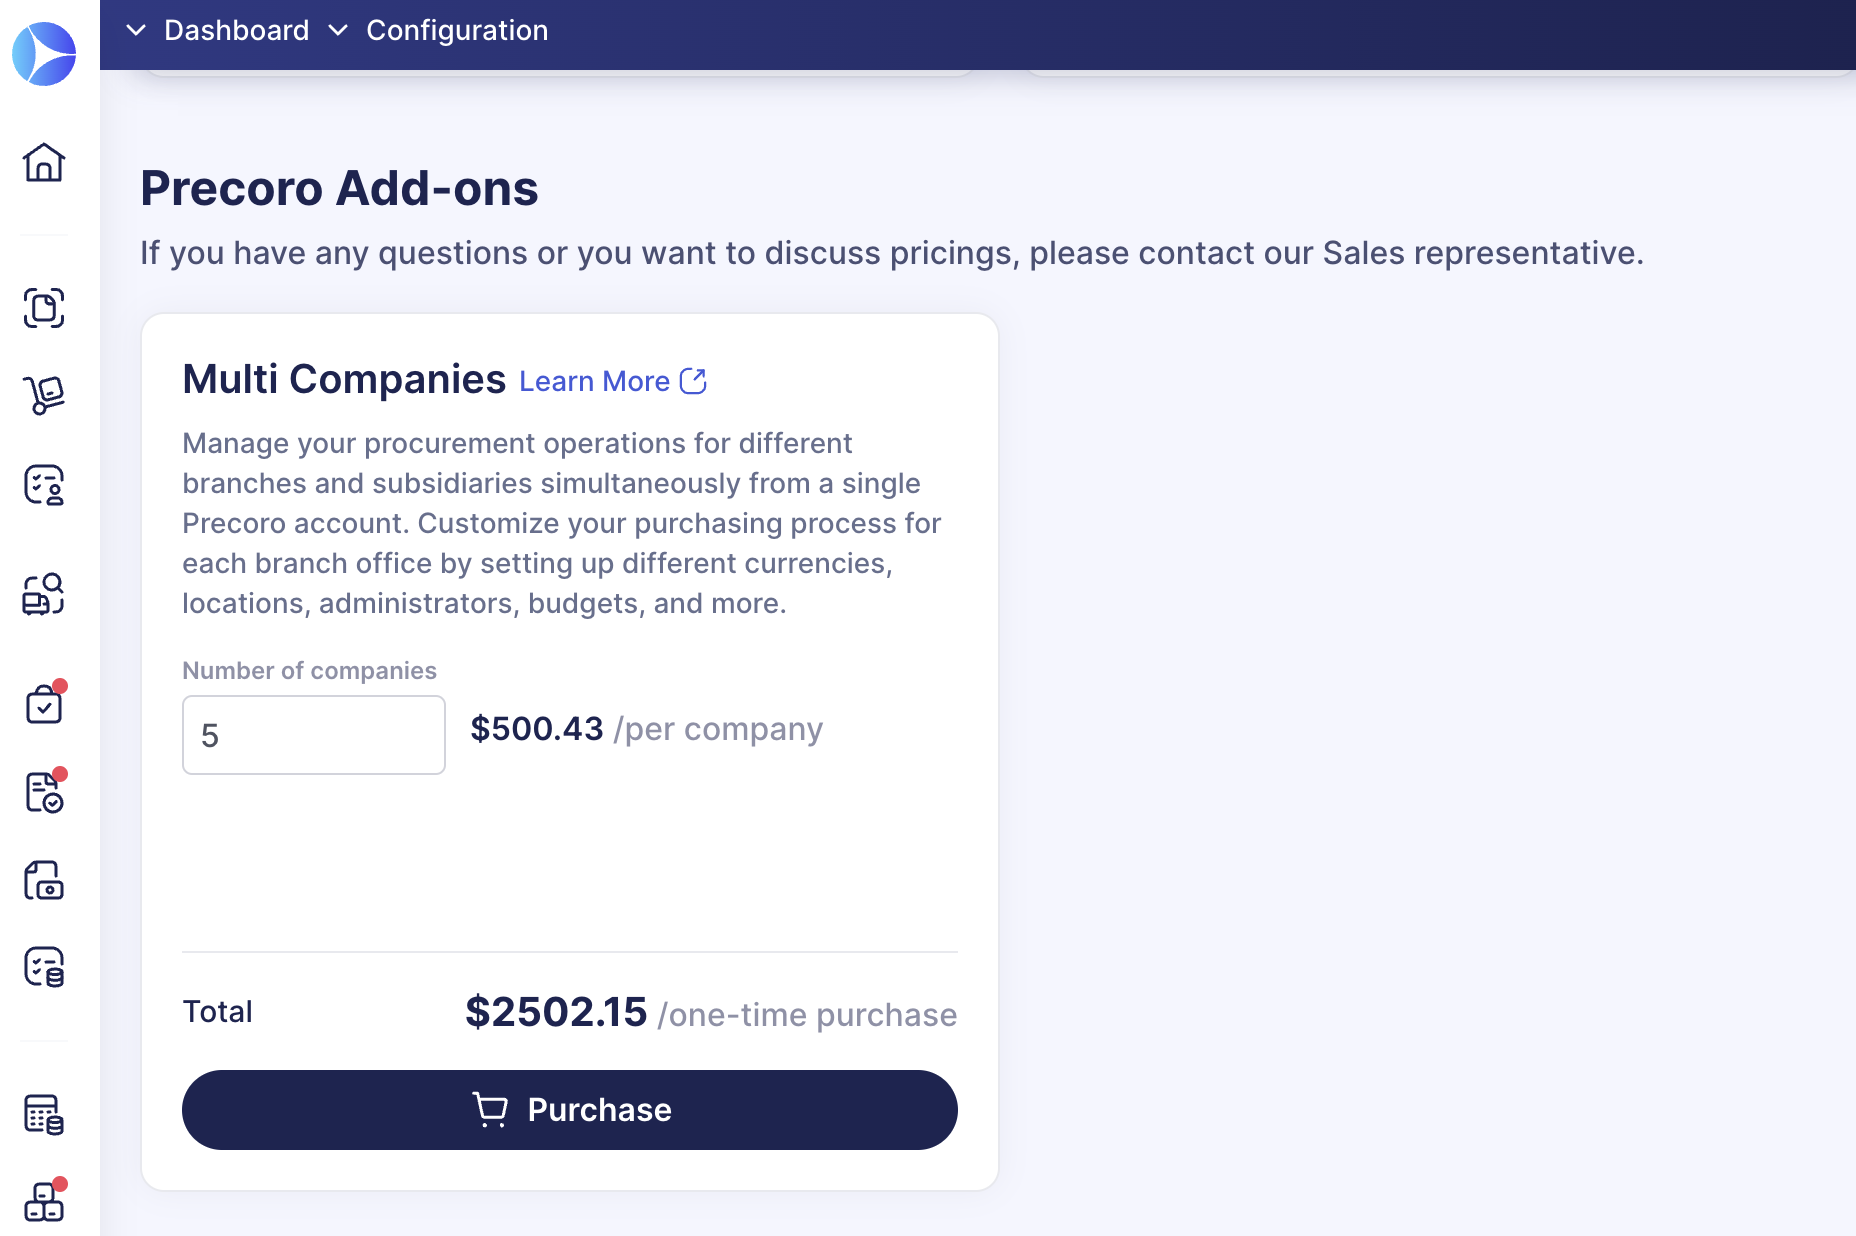Click the Purchase button

[570, 1110]
